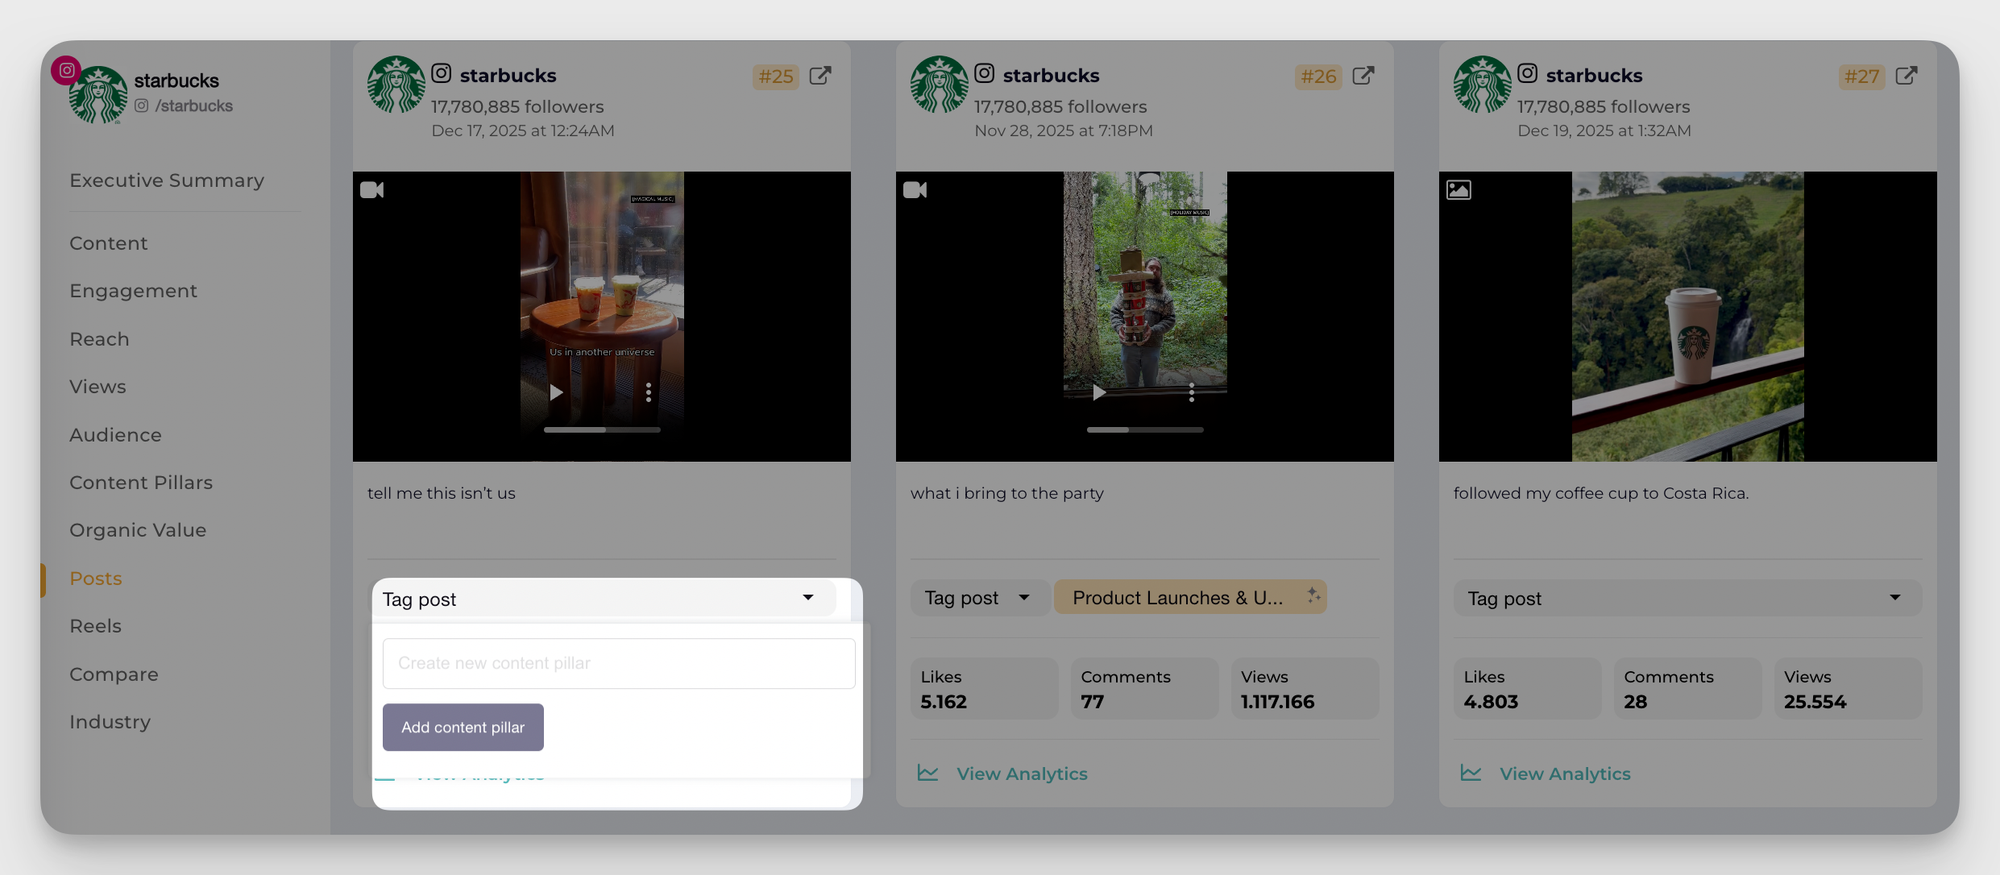The height and width of the screenshot is (875, 2000).
Task: View Analytics for post #27
Action: [x=1564, y=774]
